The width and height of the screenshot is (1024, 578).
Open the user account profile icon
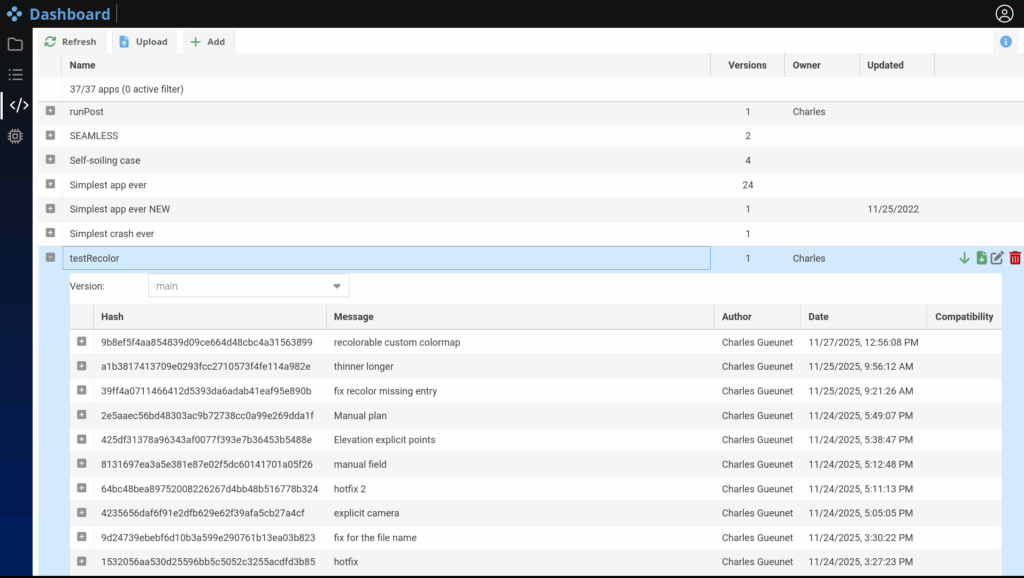[1004, 14]
